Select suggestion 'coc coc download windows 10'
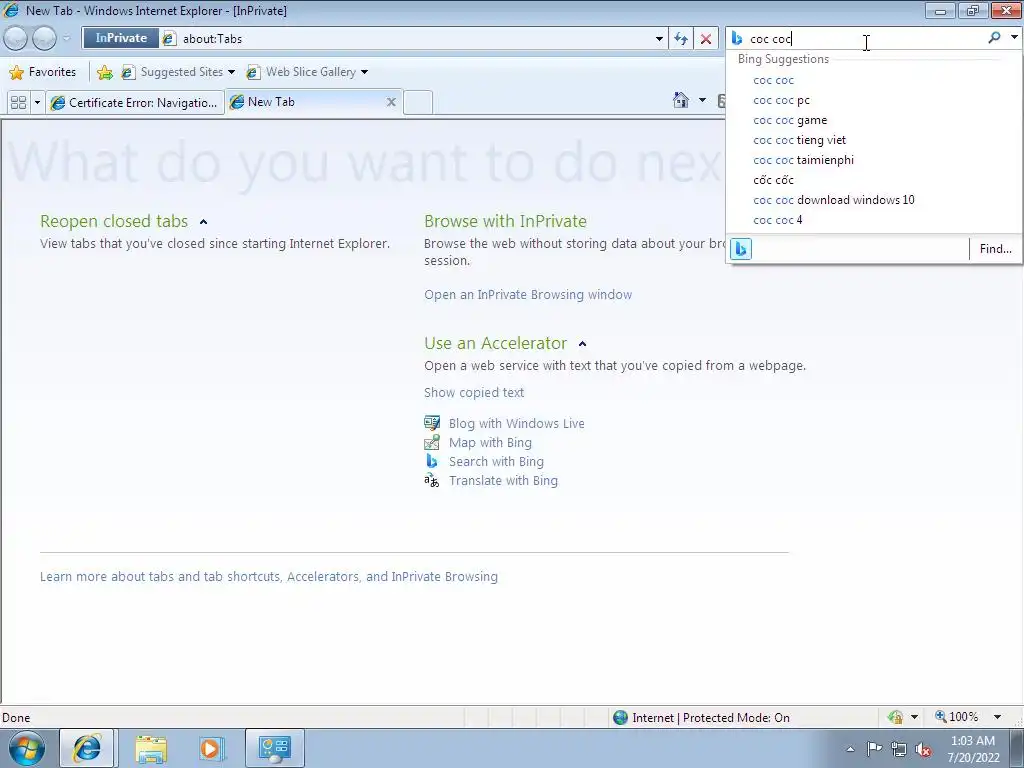Screen dimensions: 1024x768 (x=874, y=200)
